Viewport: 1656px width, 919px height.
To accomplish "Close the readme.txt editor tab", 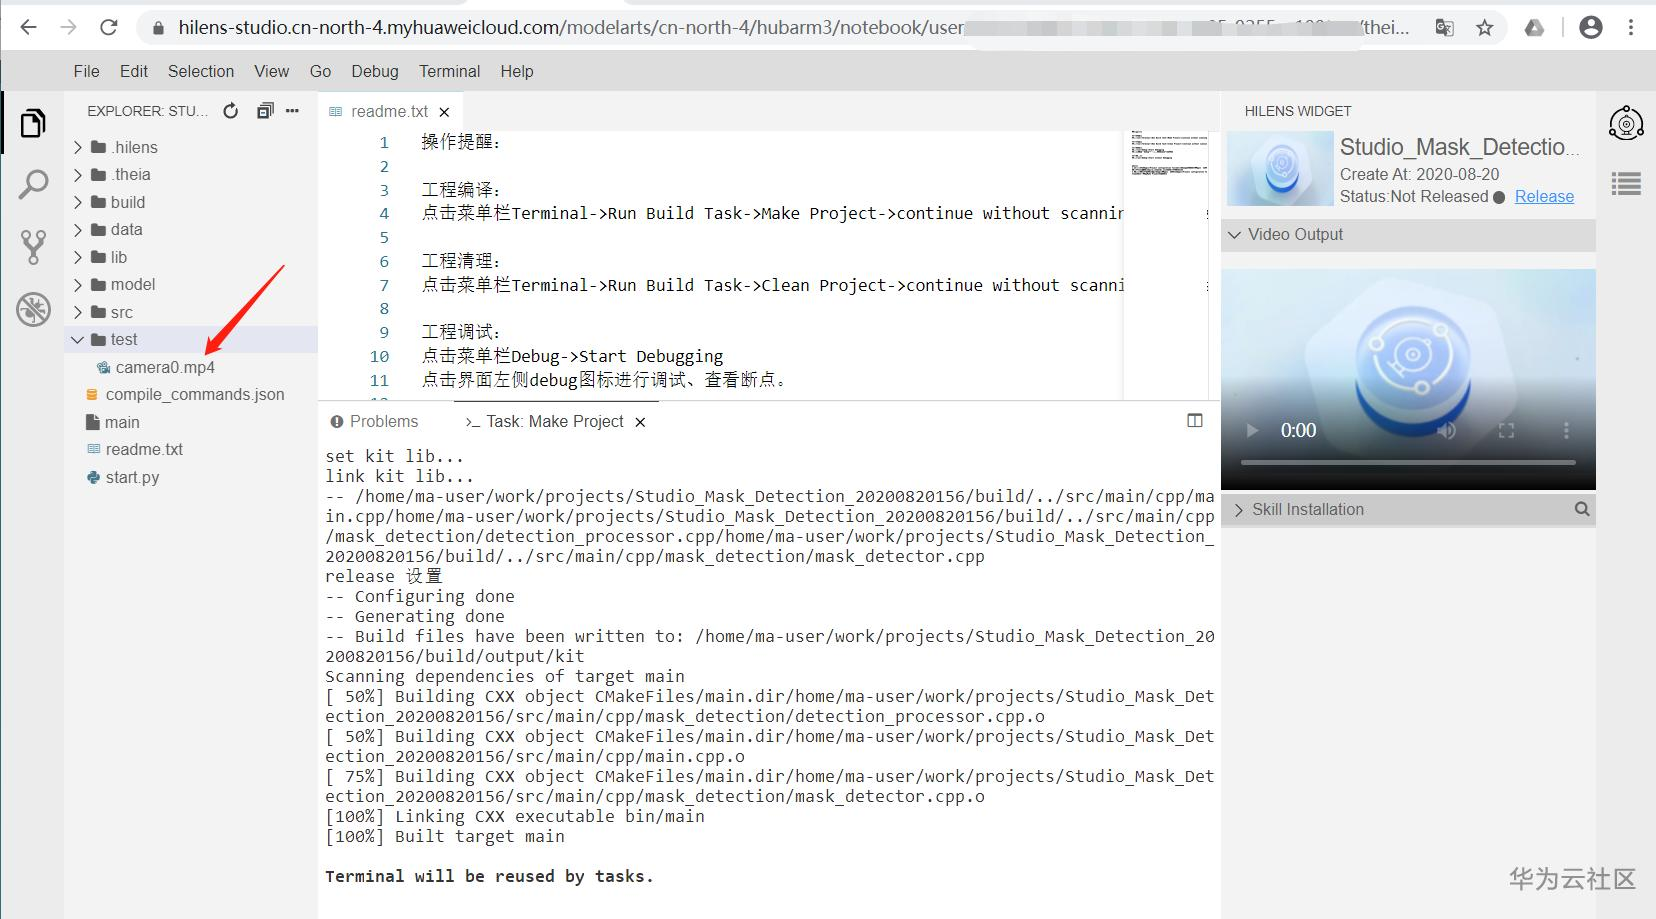I will coord(444,112).
